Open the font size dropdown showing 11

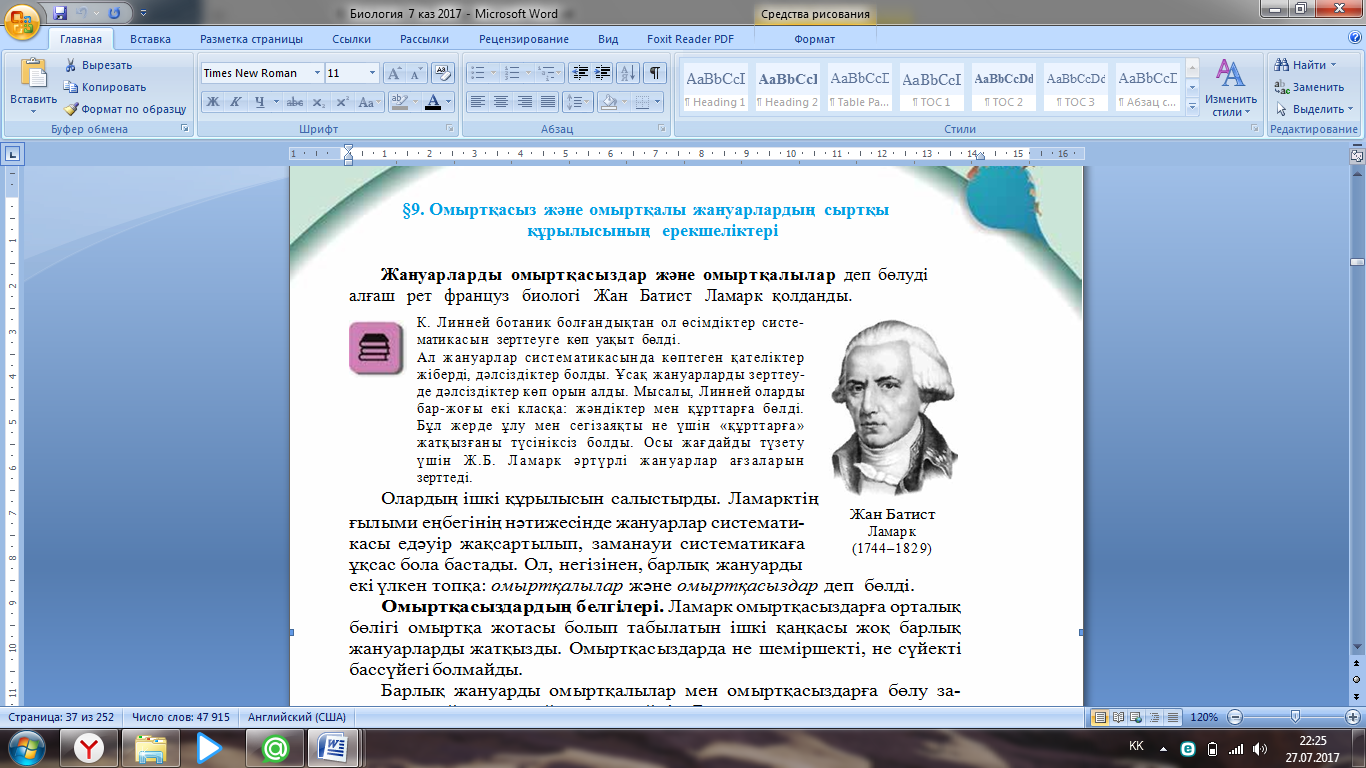tap(373, 73)
